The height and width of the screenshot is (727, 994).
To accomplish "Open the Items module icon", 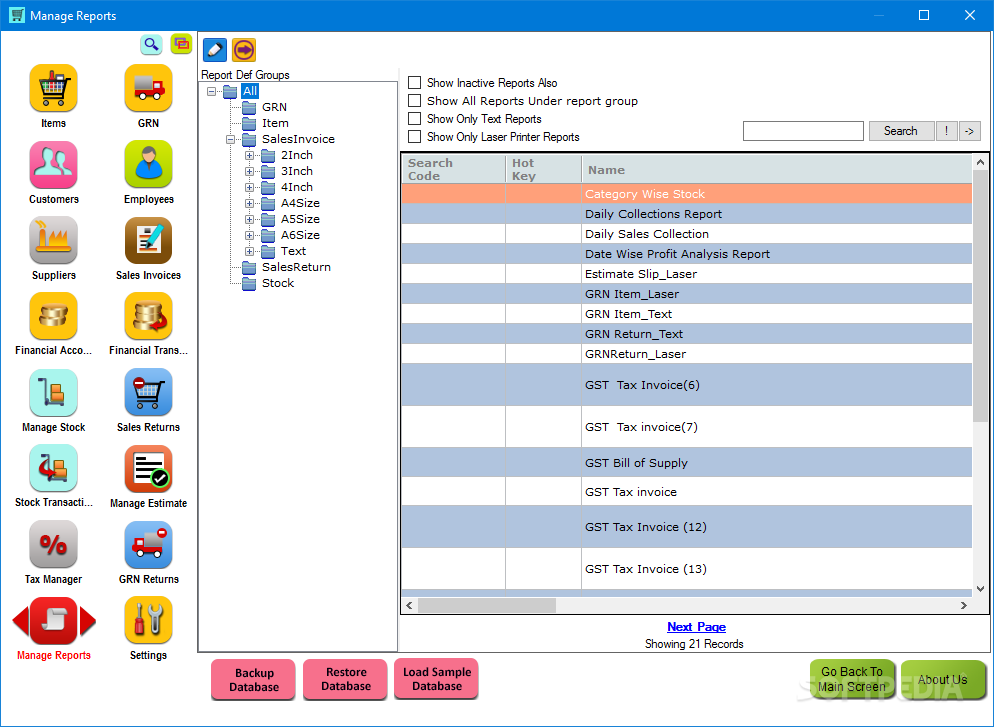I will 53,88.
